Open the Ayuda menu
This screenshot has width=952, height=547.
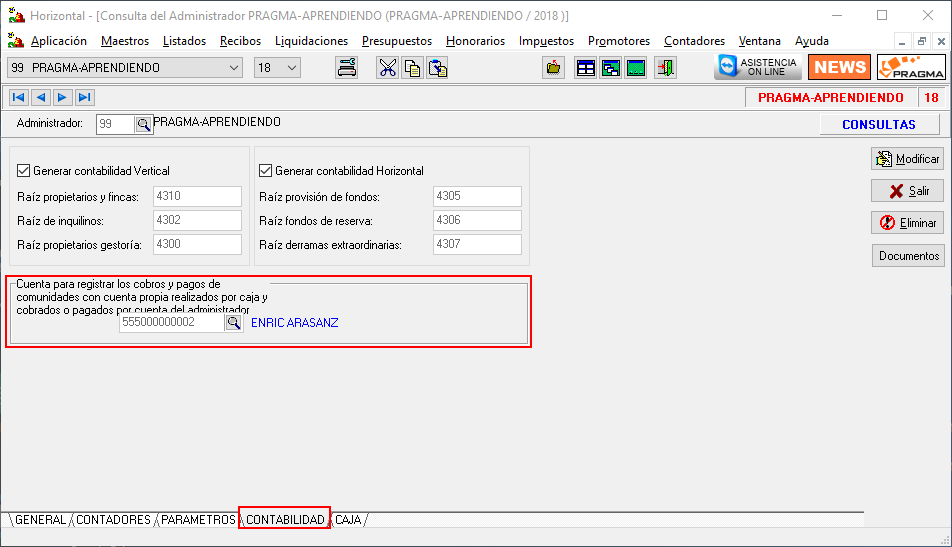pos(812,41)
